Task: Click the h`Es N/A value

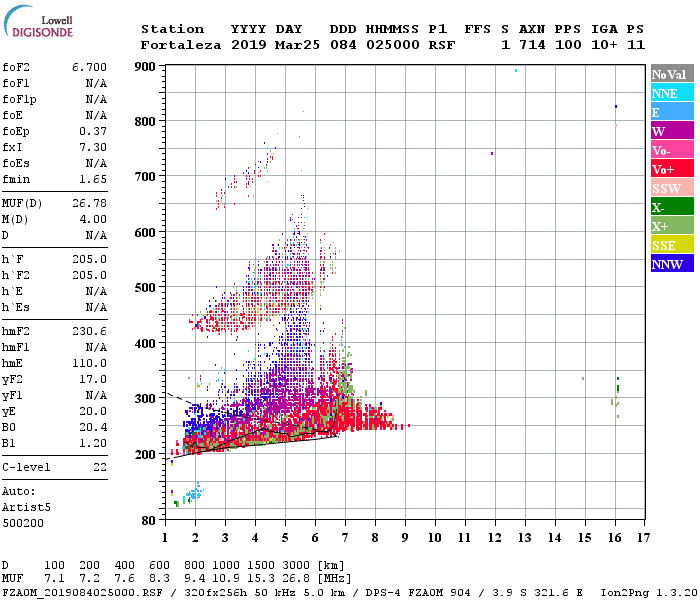Action: tap(96, 307)
